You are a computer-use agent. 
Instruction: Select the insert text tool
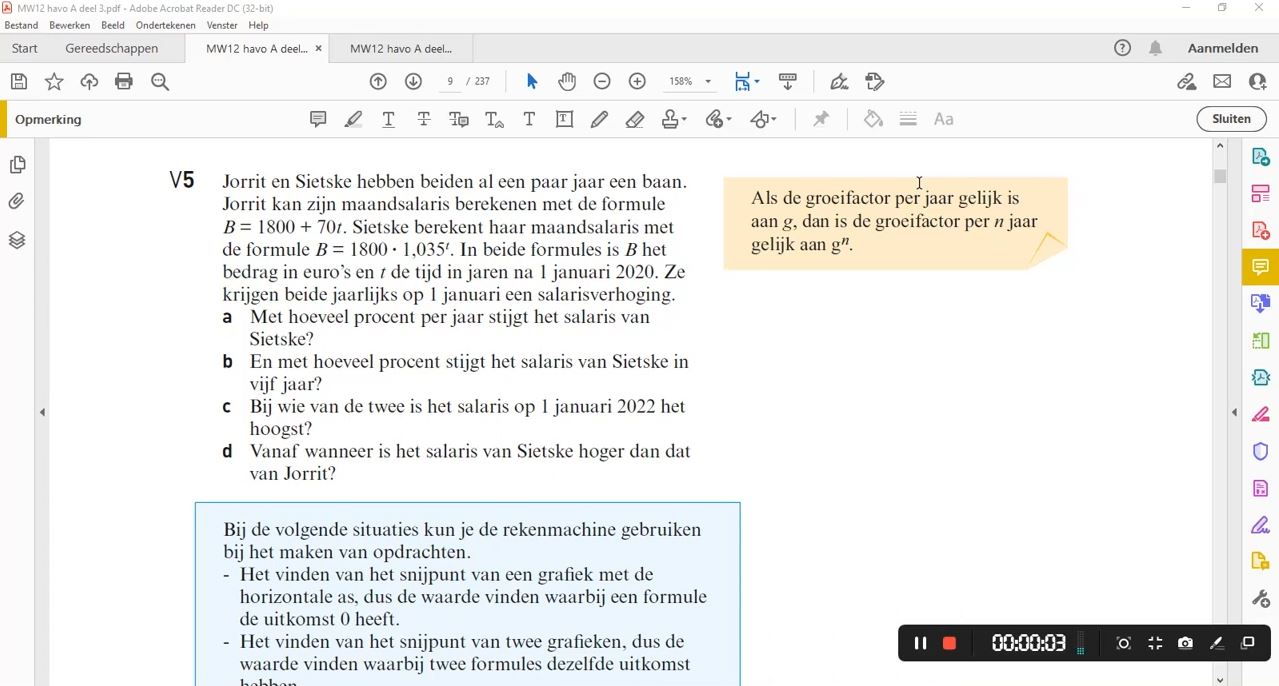click(494, 119)
